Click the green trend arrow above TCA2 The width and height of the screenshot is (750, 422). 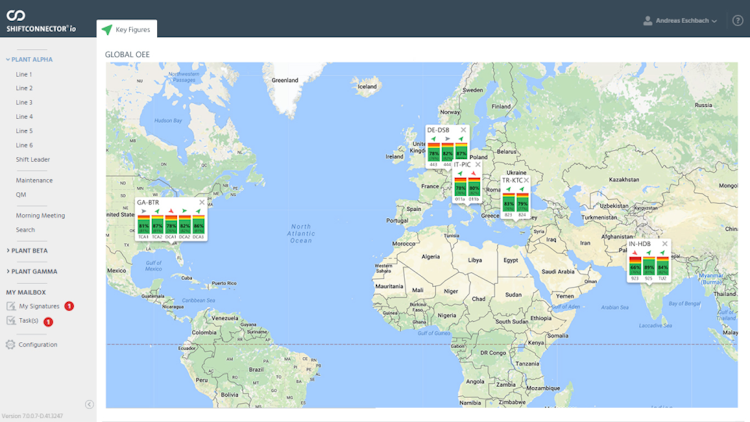tap(157, 211)
